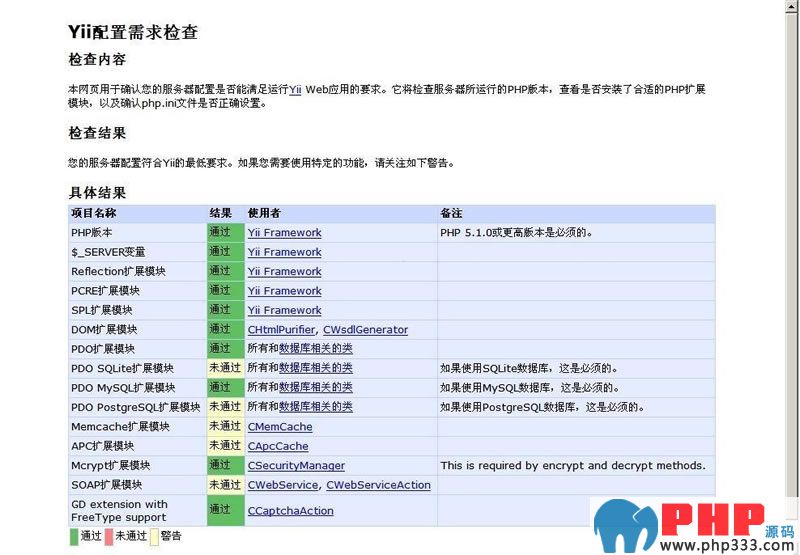Click the 未通过 result for Memcache扩展模块
This screenshot has height=555, width=800.
[226, 426]
